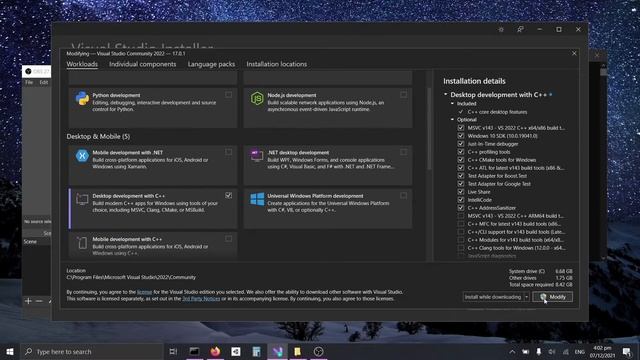Click the Mobile development with C++ phone icon
The width and height of the screenshot is (640, 360).
(x=82, y=243)
